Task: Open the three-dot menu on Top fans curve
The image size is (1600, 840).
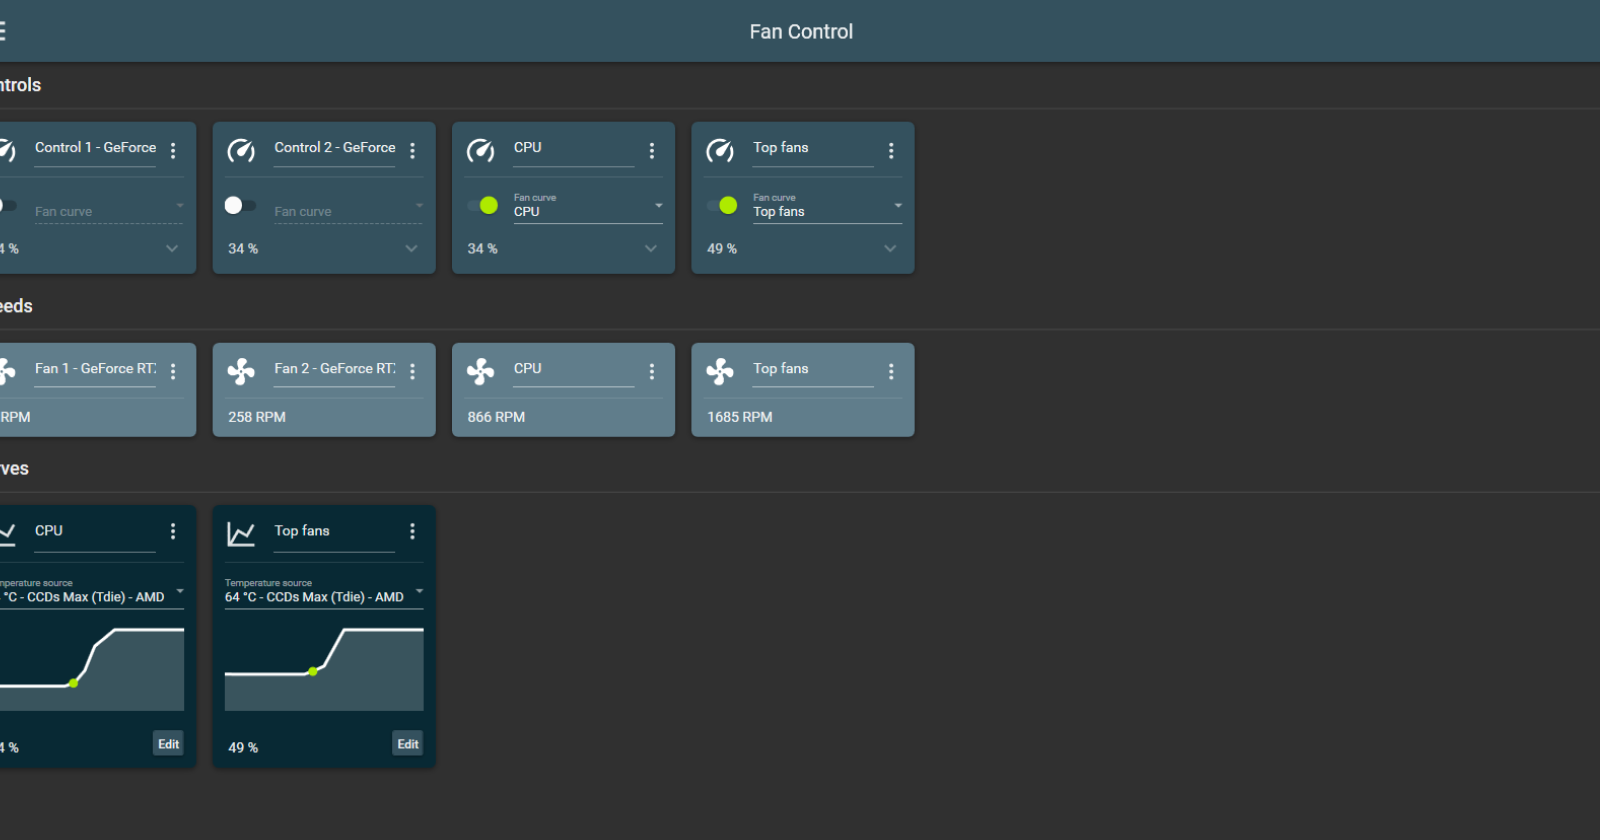Action: point(412,531)
